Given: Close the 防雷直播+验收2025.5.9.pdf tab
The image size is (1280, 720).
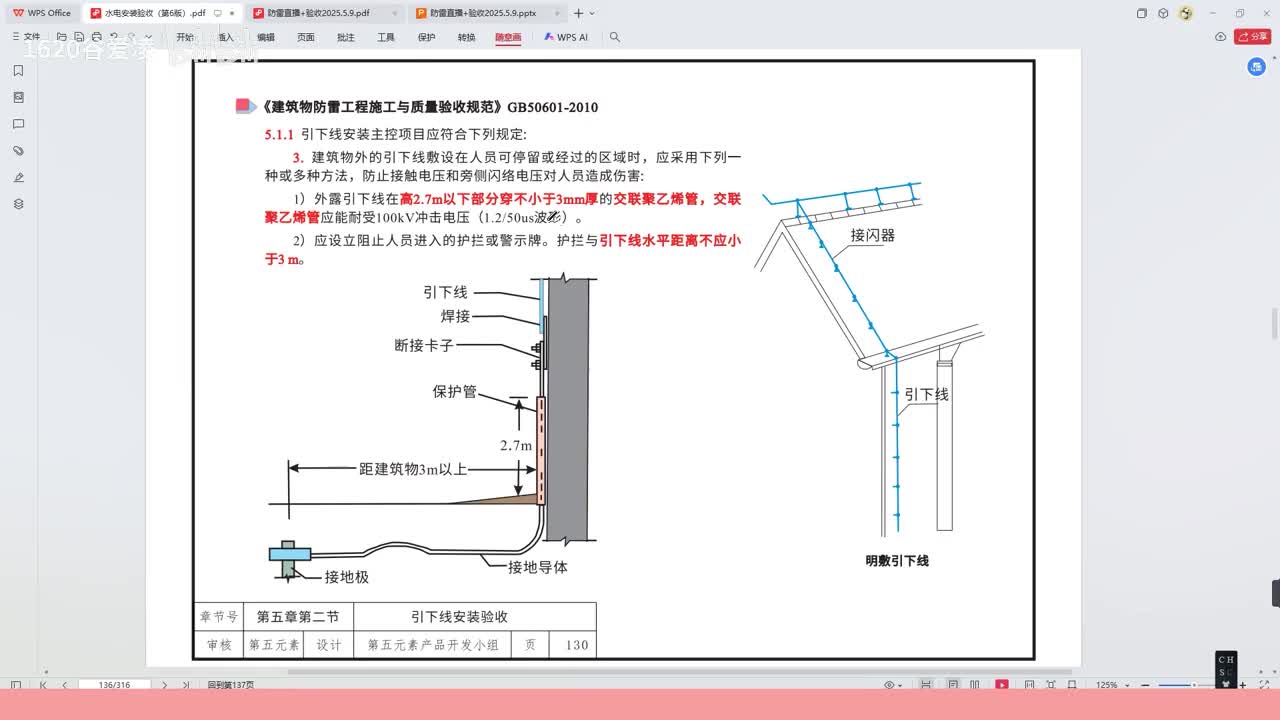Looking at the screenshot, I should 395,13.
